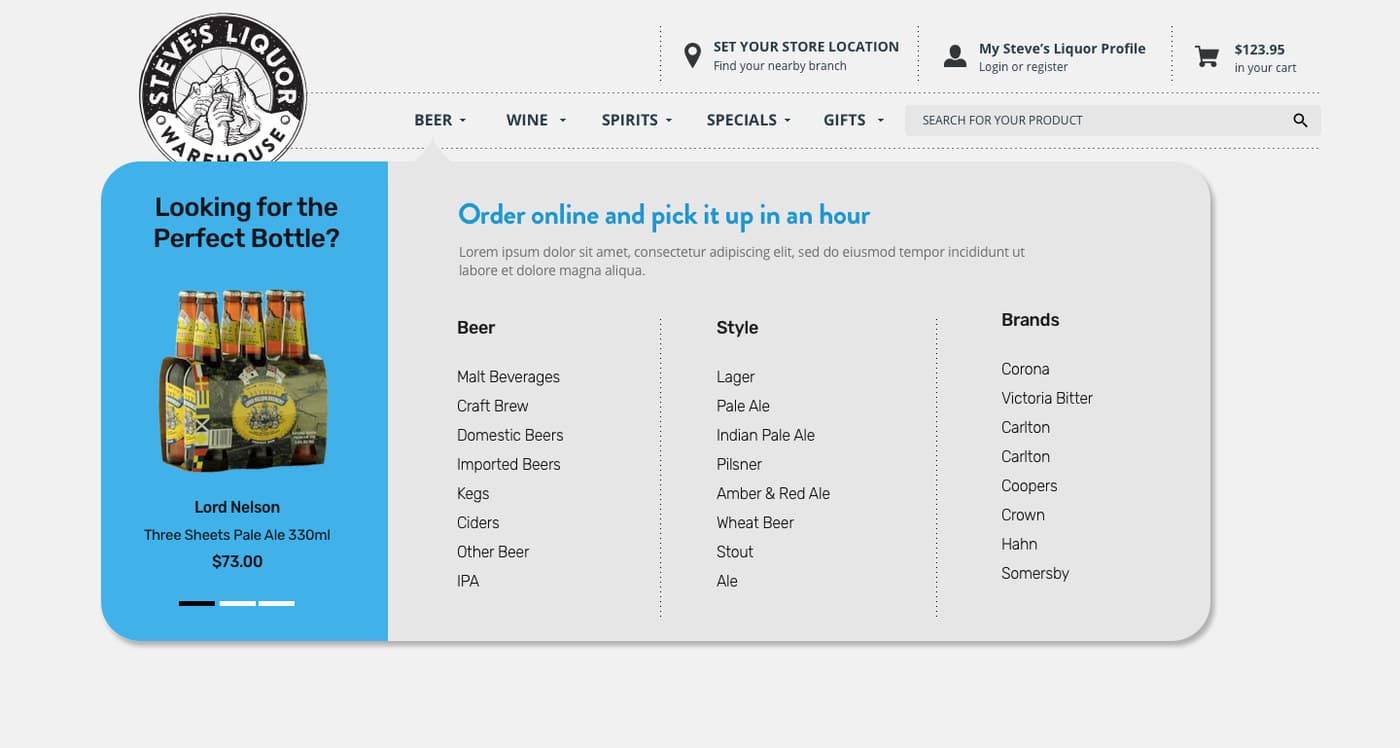The image size is (1400, 748).
Task: Select Malt Beverages category
Action: click(508, 377)
